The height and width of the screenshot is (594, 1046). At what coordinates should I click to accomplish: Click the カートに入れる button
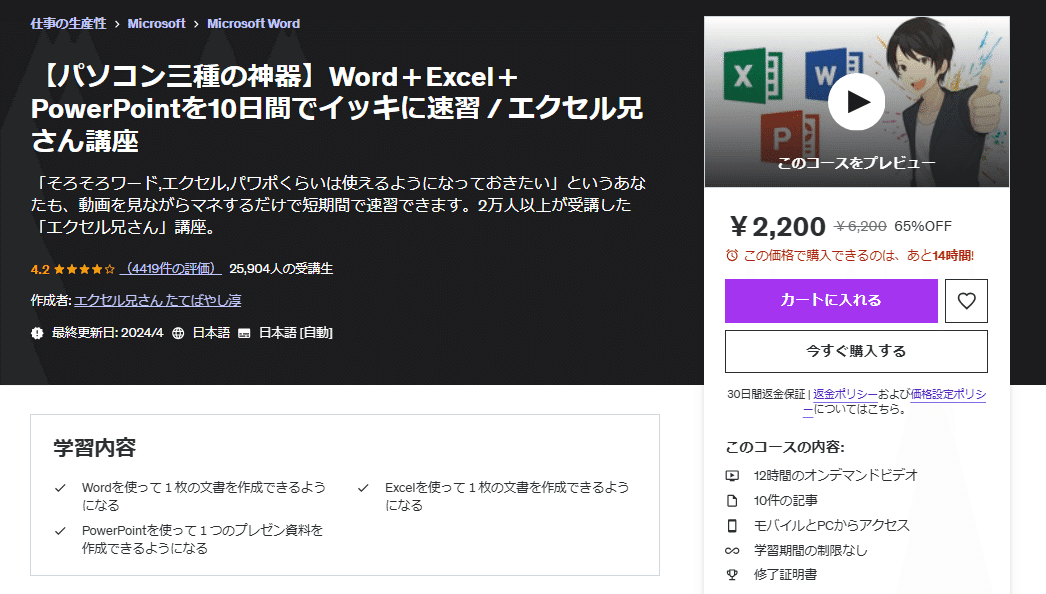pyautogui.click(x=831, y=301)
